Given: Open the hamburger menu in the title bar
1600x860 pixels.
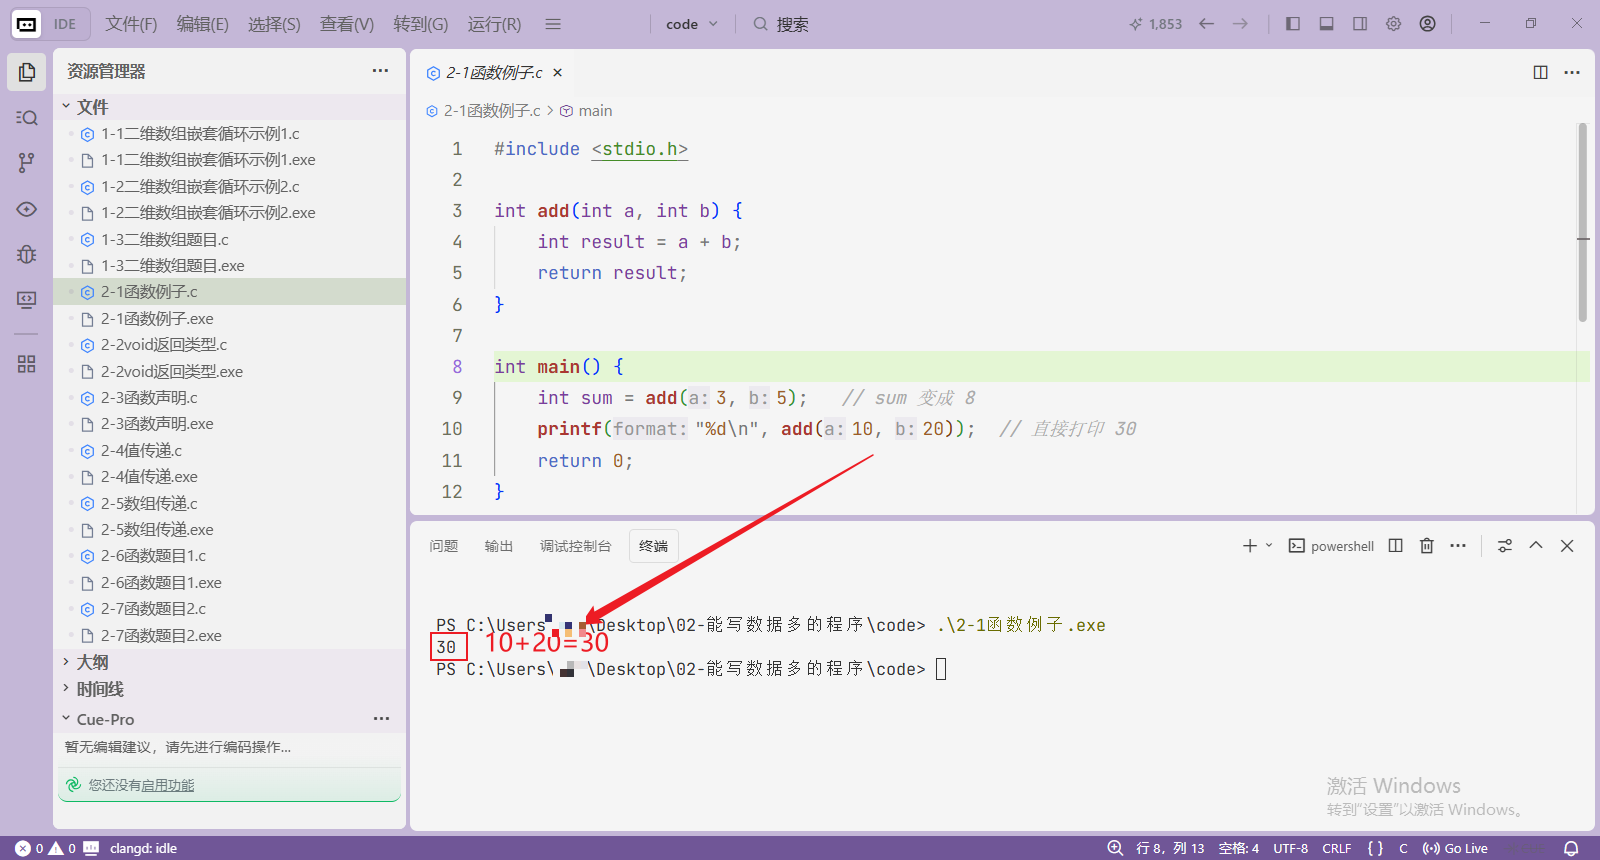Looking at the screenshot, I should click(553, 24).
